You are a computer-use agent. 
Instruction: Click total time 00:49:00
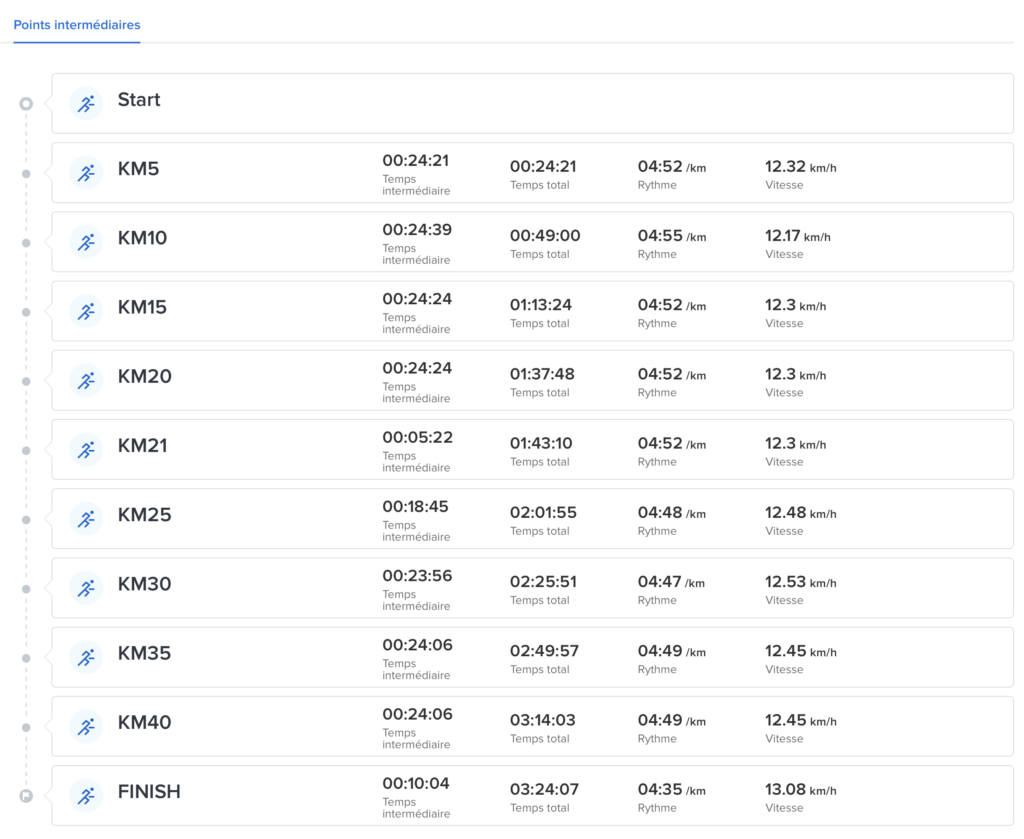(545, 236)
